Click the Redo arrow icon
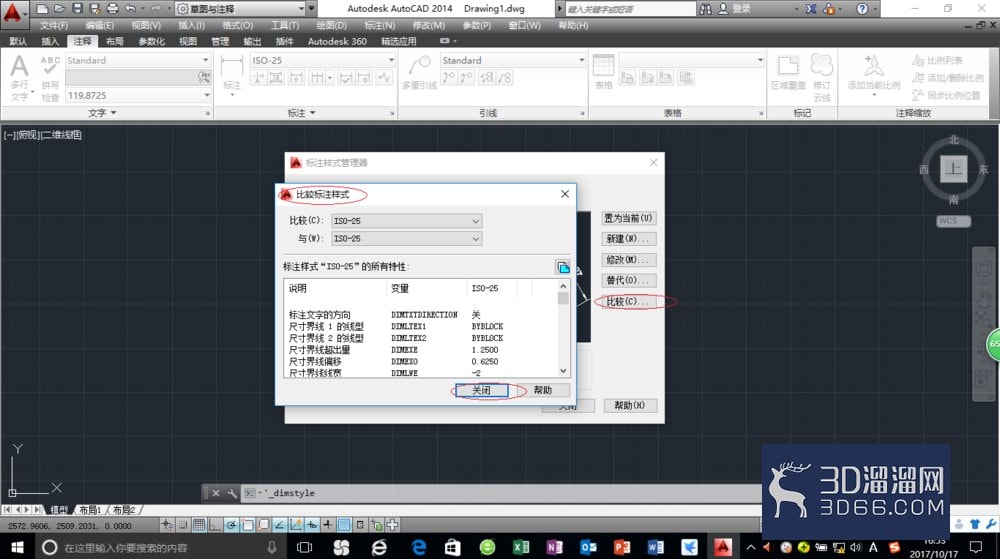 155,8
